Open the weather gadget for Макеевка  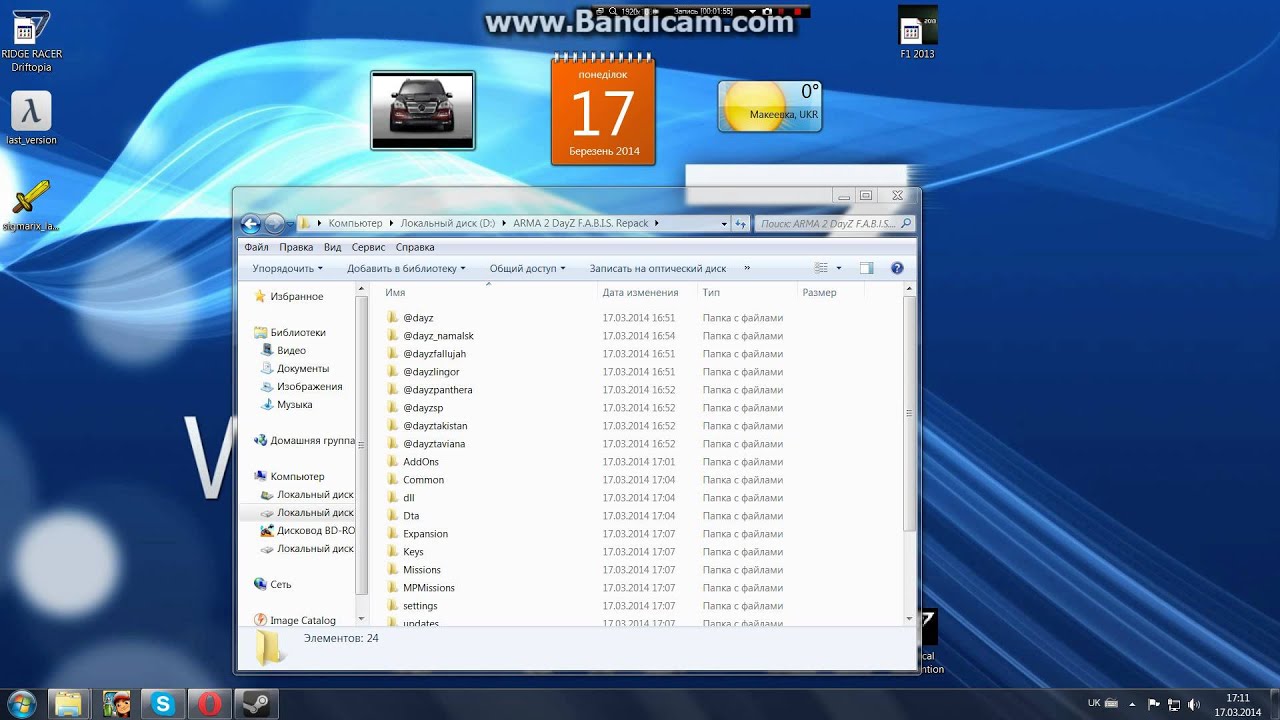(770, 106)
